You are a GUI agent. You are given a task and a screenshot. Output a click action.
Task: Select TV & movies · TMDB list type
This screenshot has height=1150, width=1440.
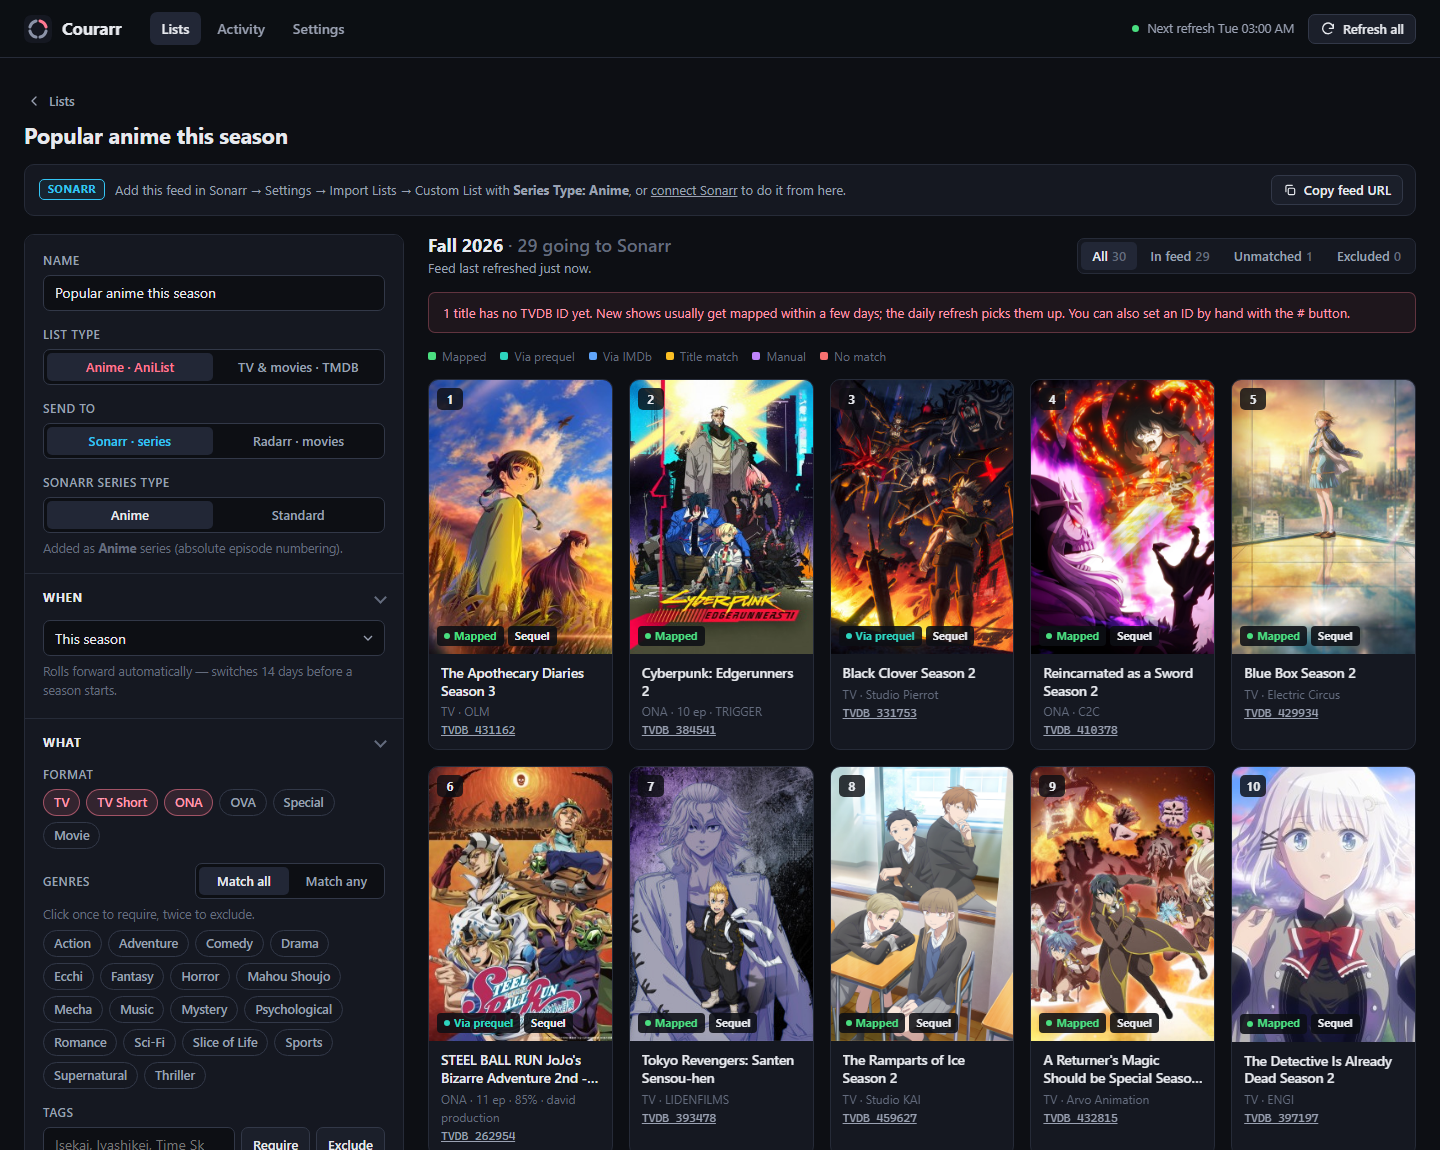pyautogui.click(x=298, y=367)
